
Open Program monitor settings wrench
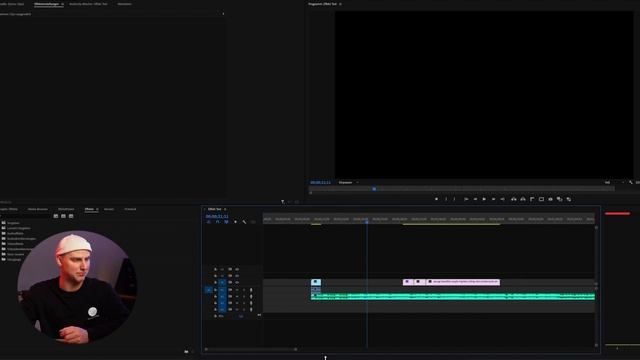631,182
